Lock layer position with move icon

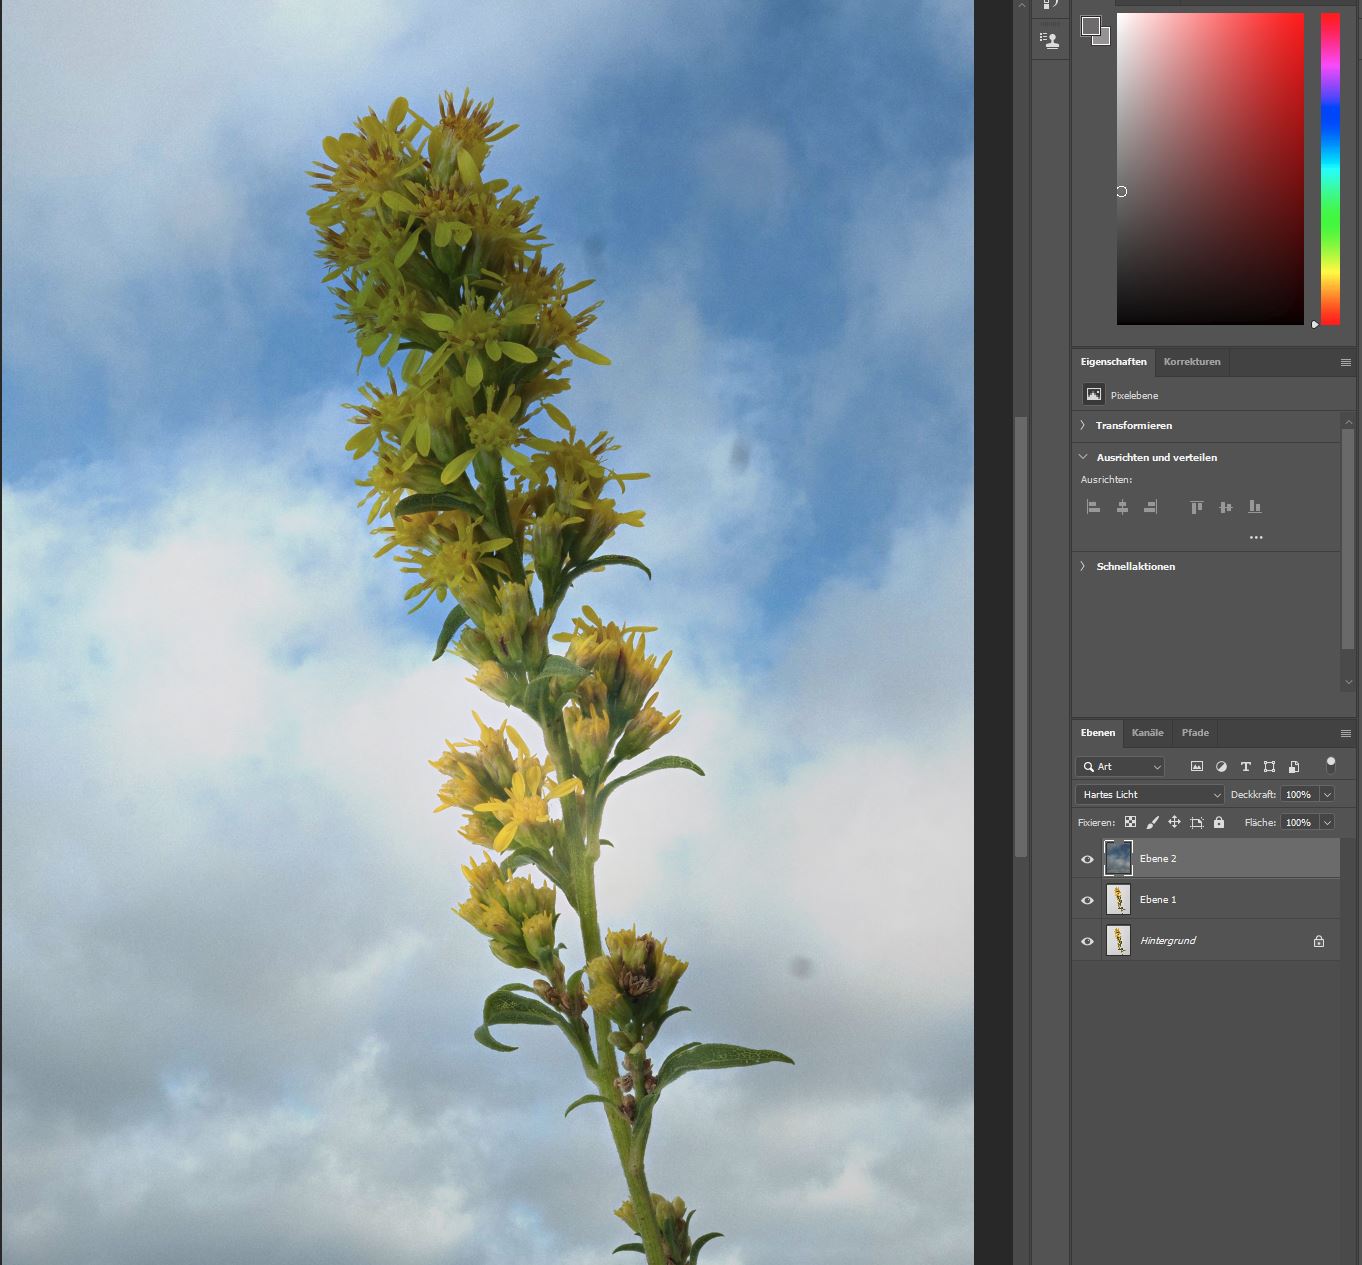click(x=1174, y=822)
